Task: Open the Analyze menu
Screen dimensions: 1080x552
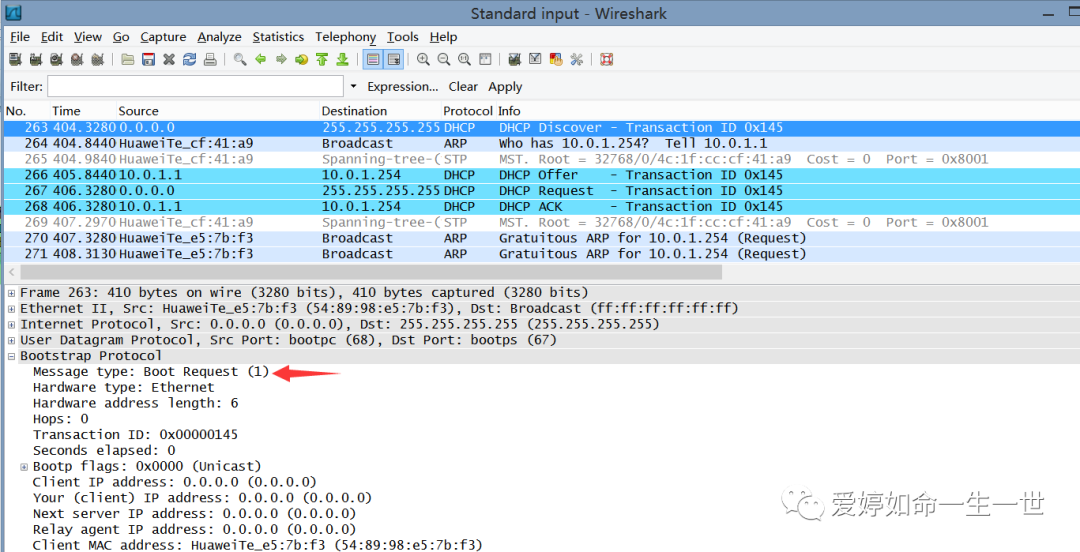Action: click(219, 37)
